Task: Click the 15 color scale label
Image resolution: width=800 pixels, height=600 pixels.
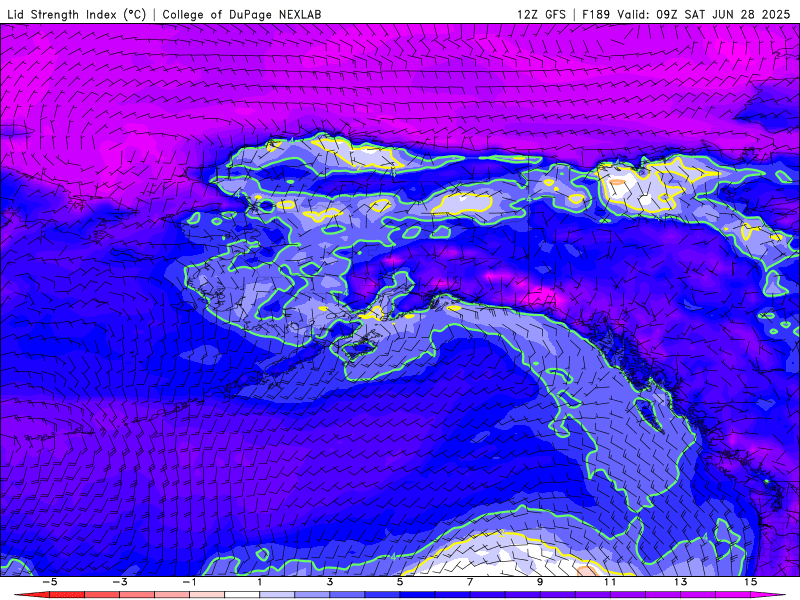Action: pos(750,582)
